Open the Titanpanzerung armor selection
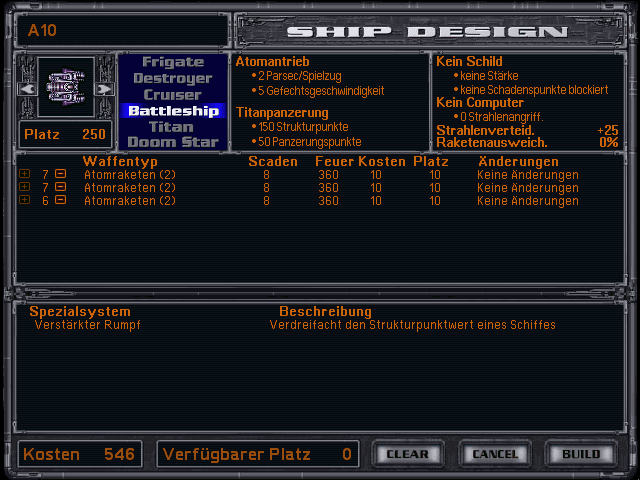This screenshot has height=480, width=640. 282,113
